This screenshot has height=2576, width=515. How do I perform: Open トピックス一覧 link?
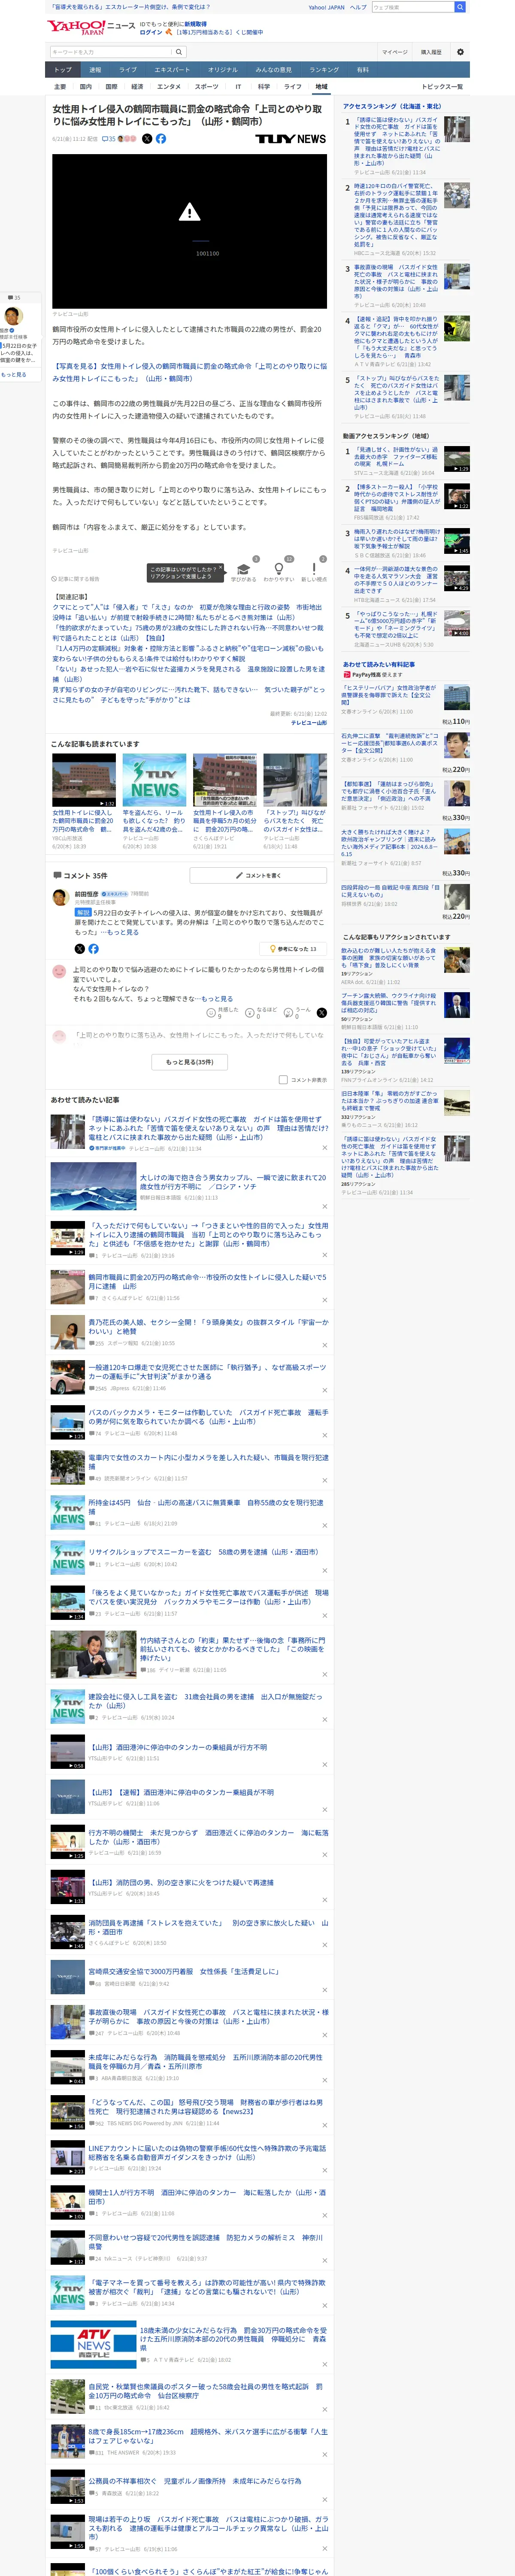[442, 87]
